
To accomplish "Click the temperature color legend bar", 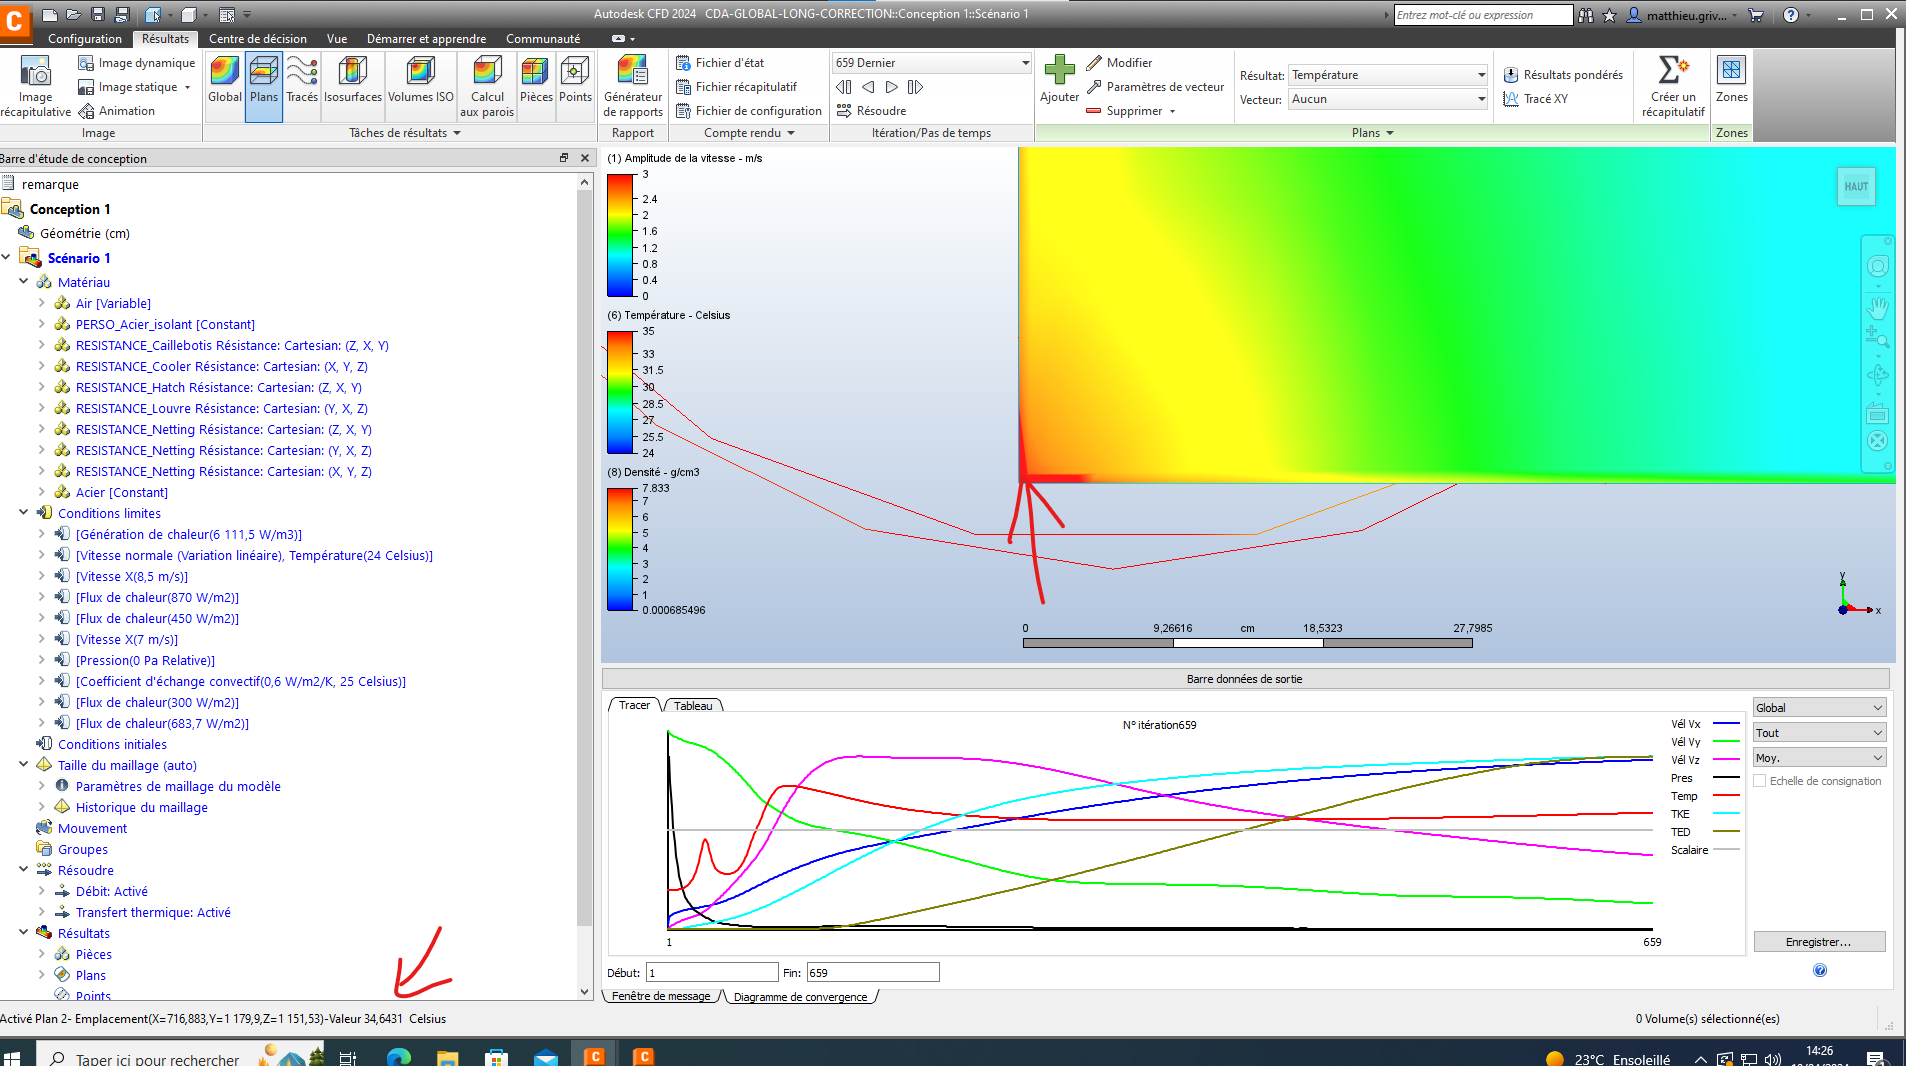I will 621,392.
